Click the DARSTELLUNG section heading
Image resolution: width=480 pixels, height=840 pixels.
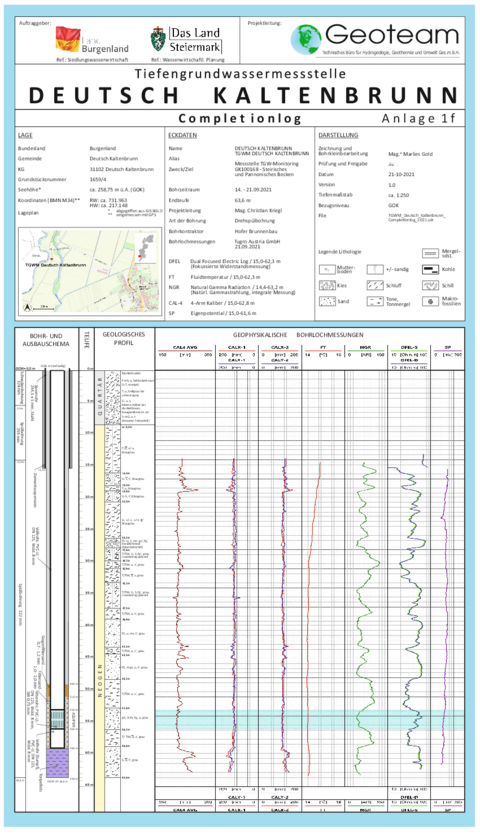[338, 136]
